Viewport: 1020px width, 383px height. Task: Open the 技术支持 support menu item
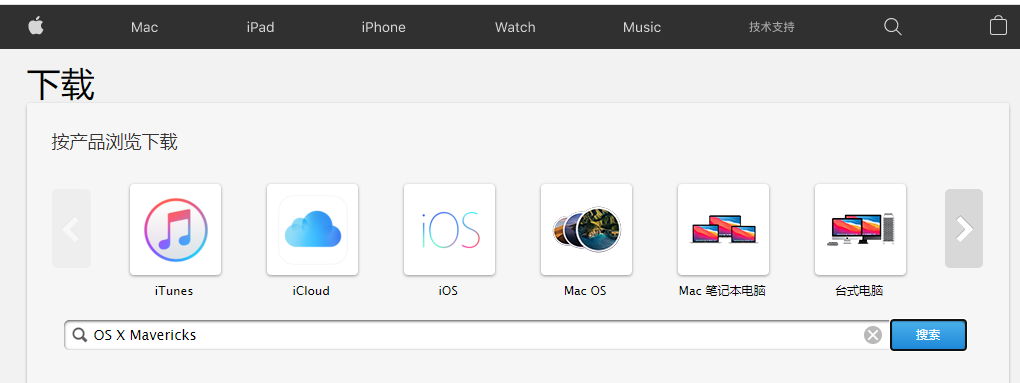pos(772,27)
